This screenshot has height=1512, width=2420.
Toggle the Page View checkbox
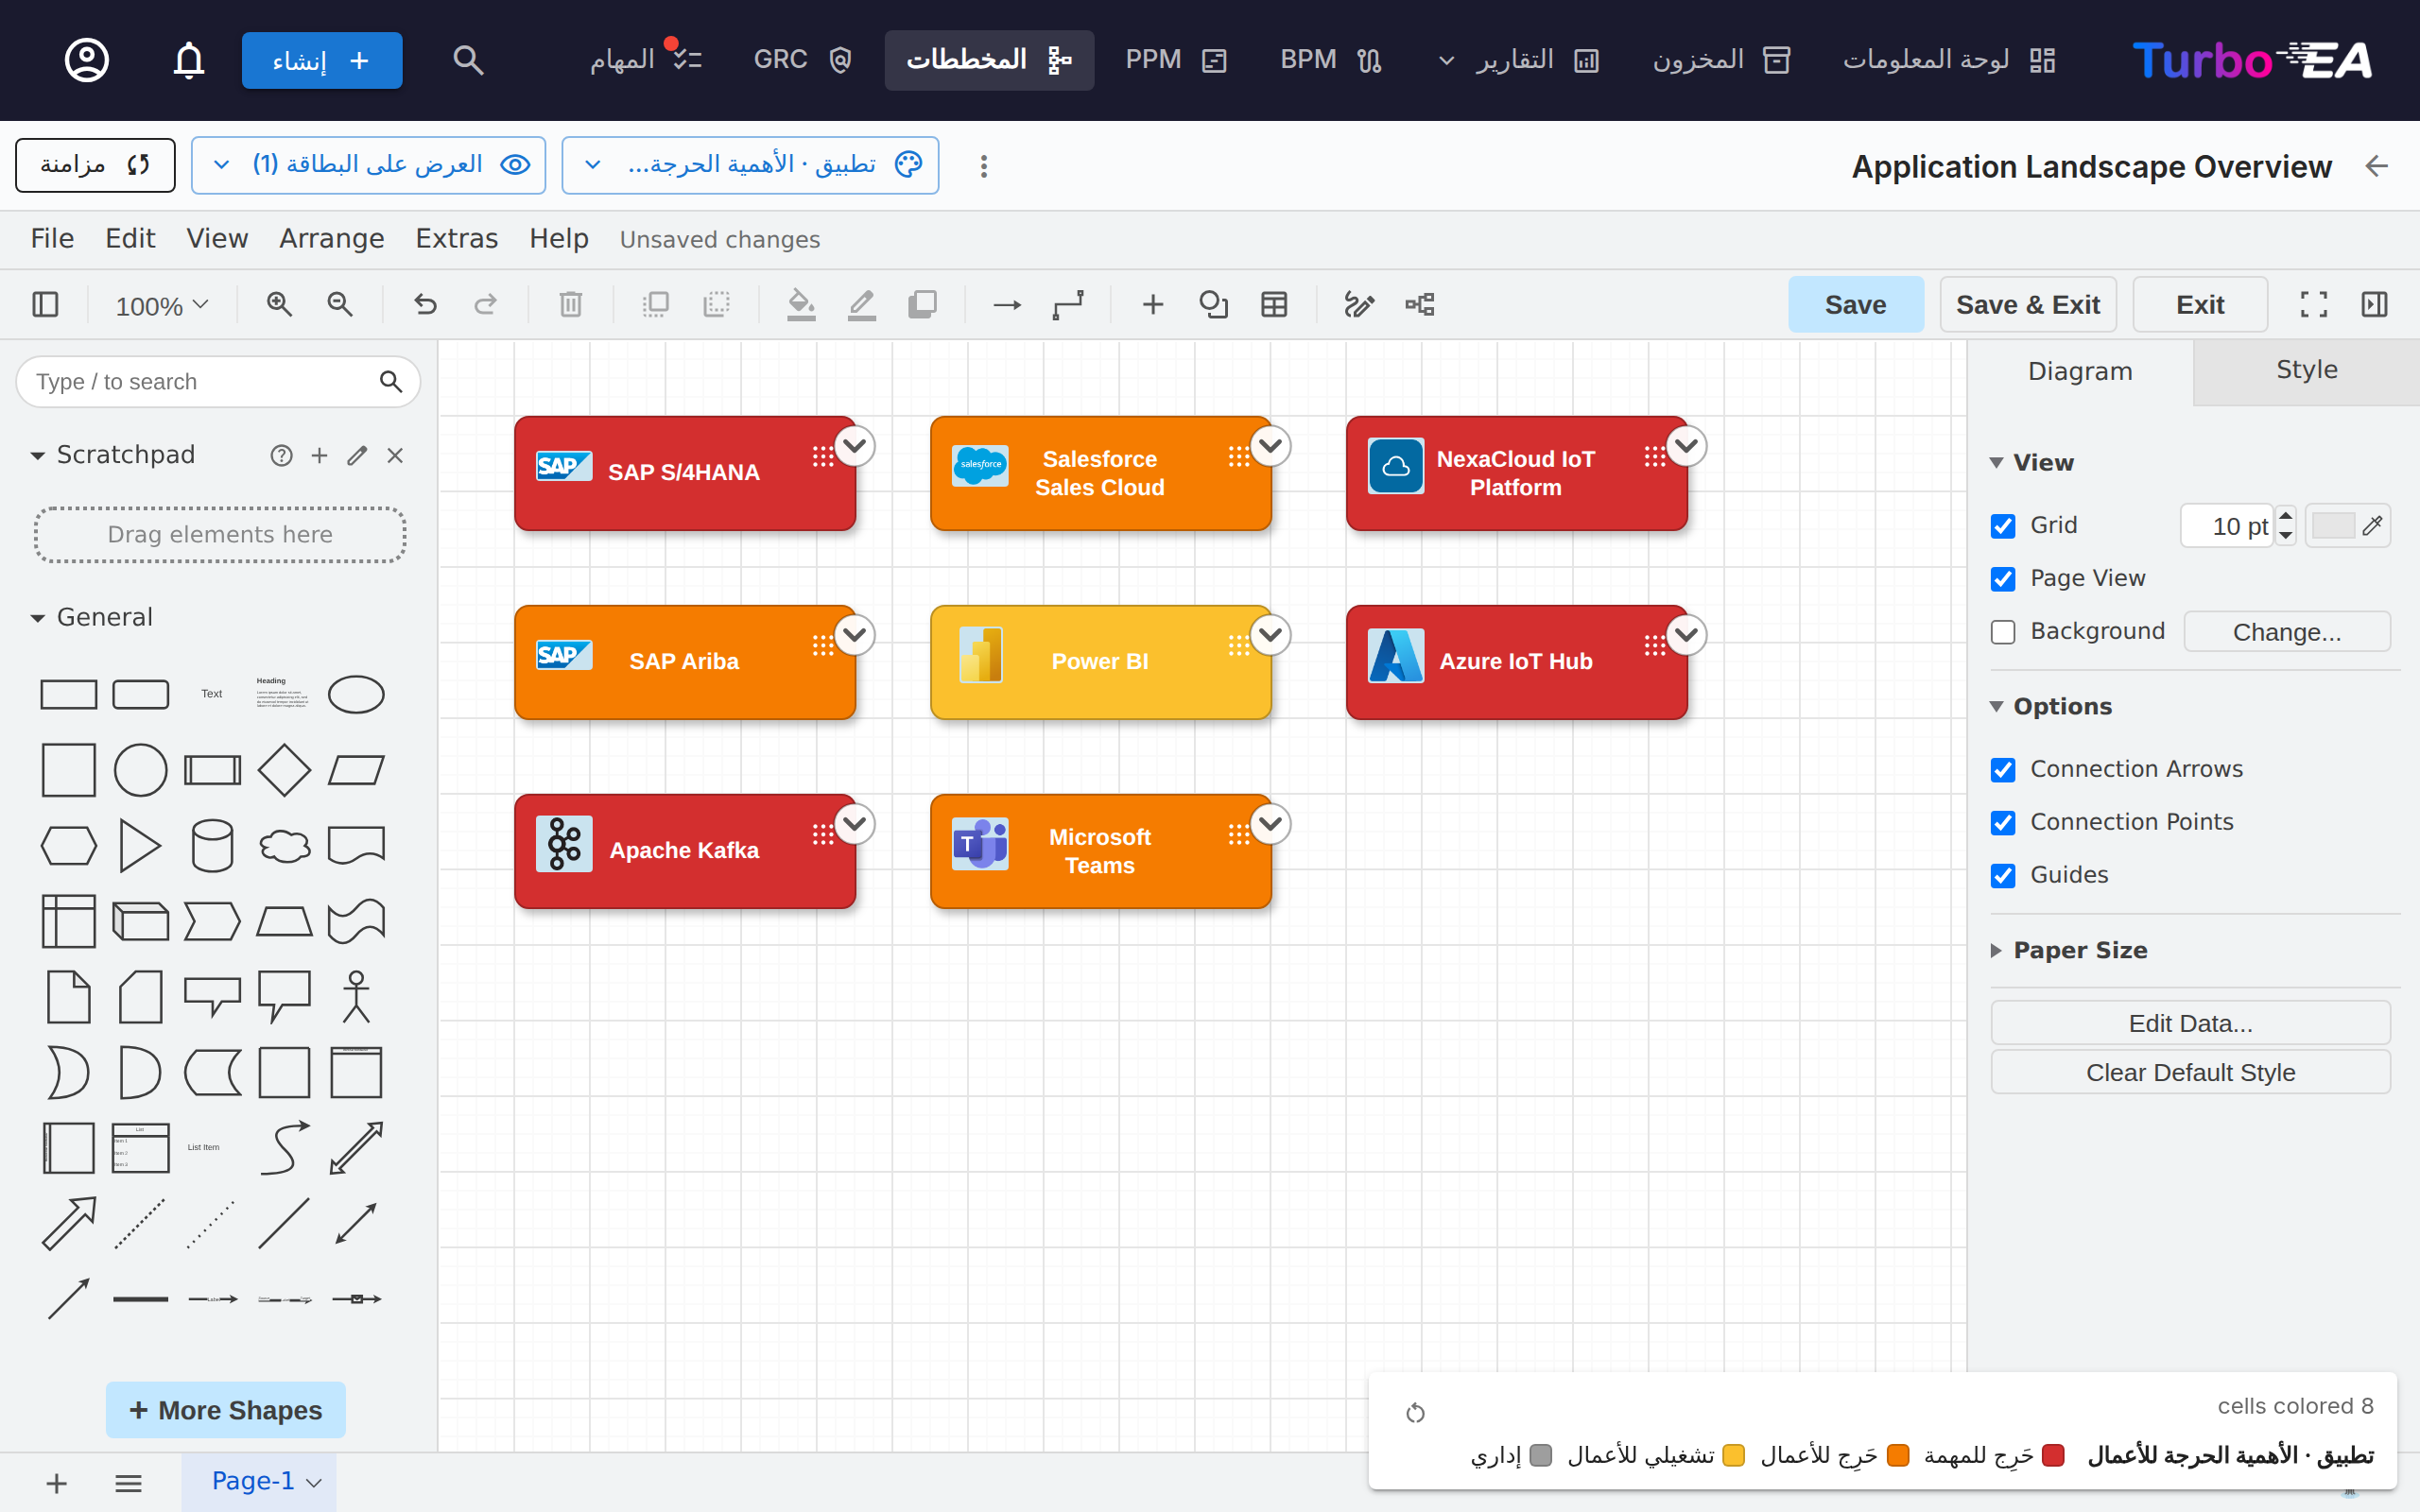point(2003,579)
